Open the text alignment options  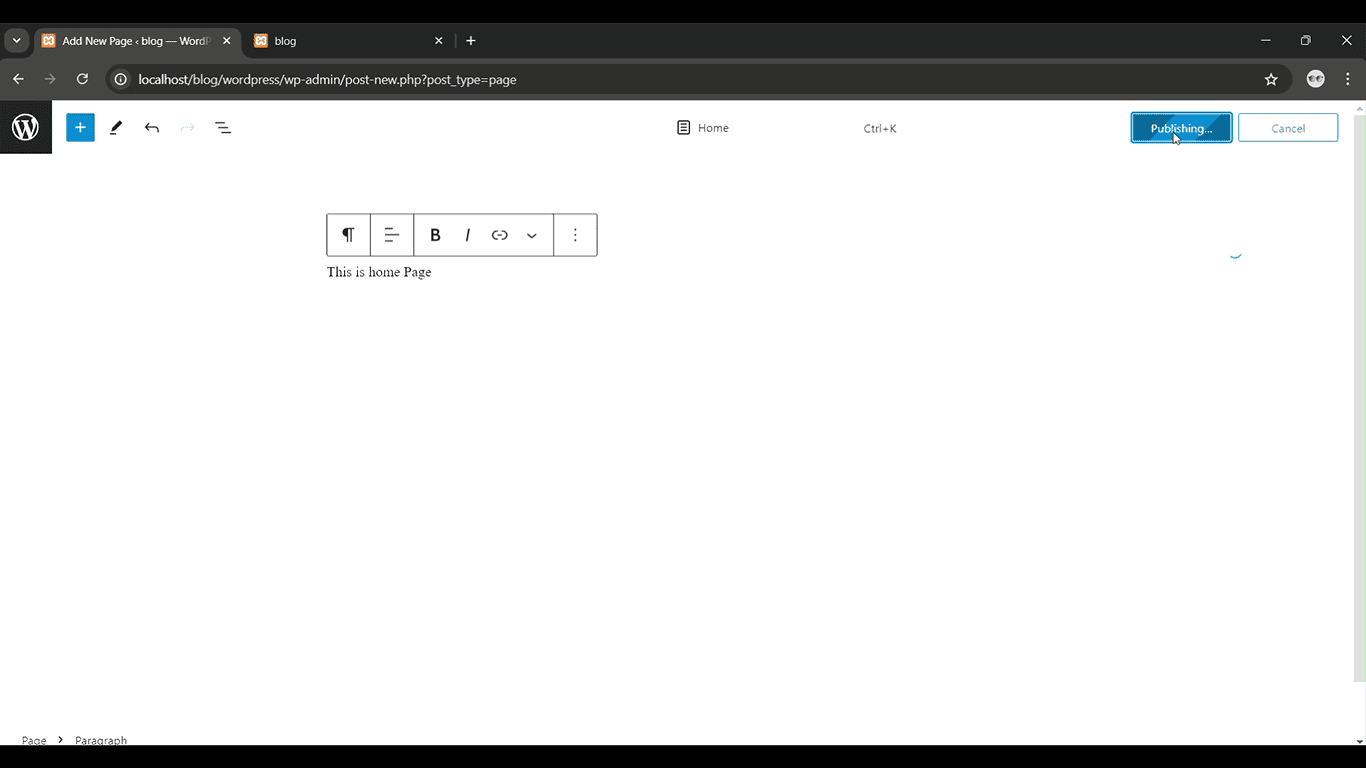(x=392, y=235)
